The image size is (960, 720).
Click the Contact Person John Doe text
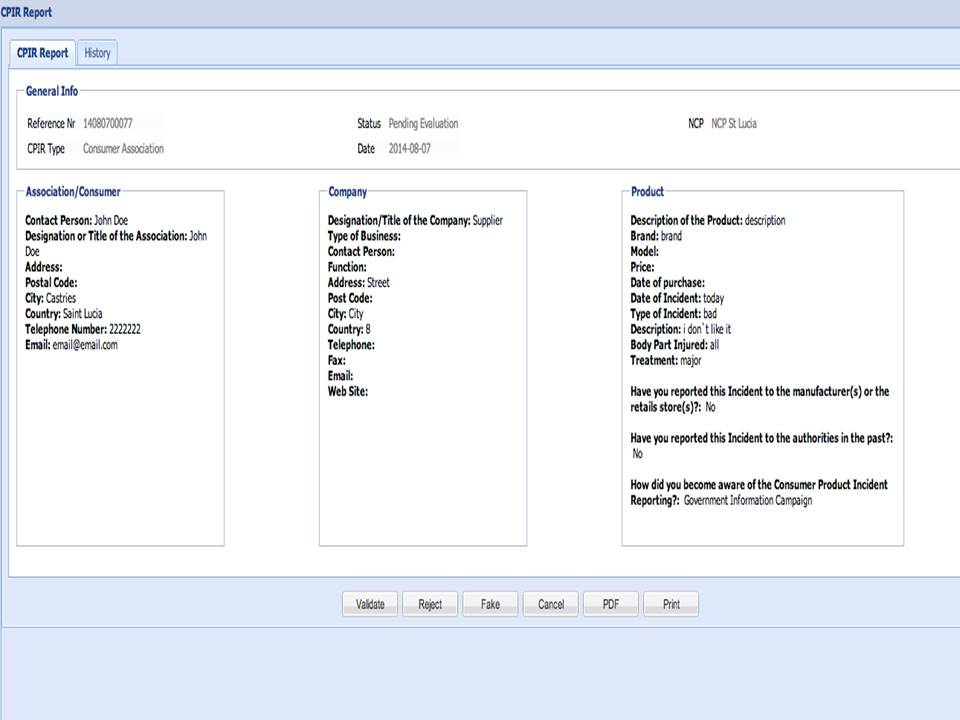[x=77, y=220]
